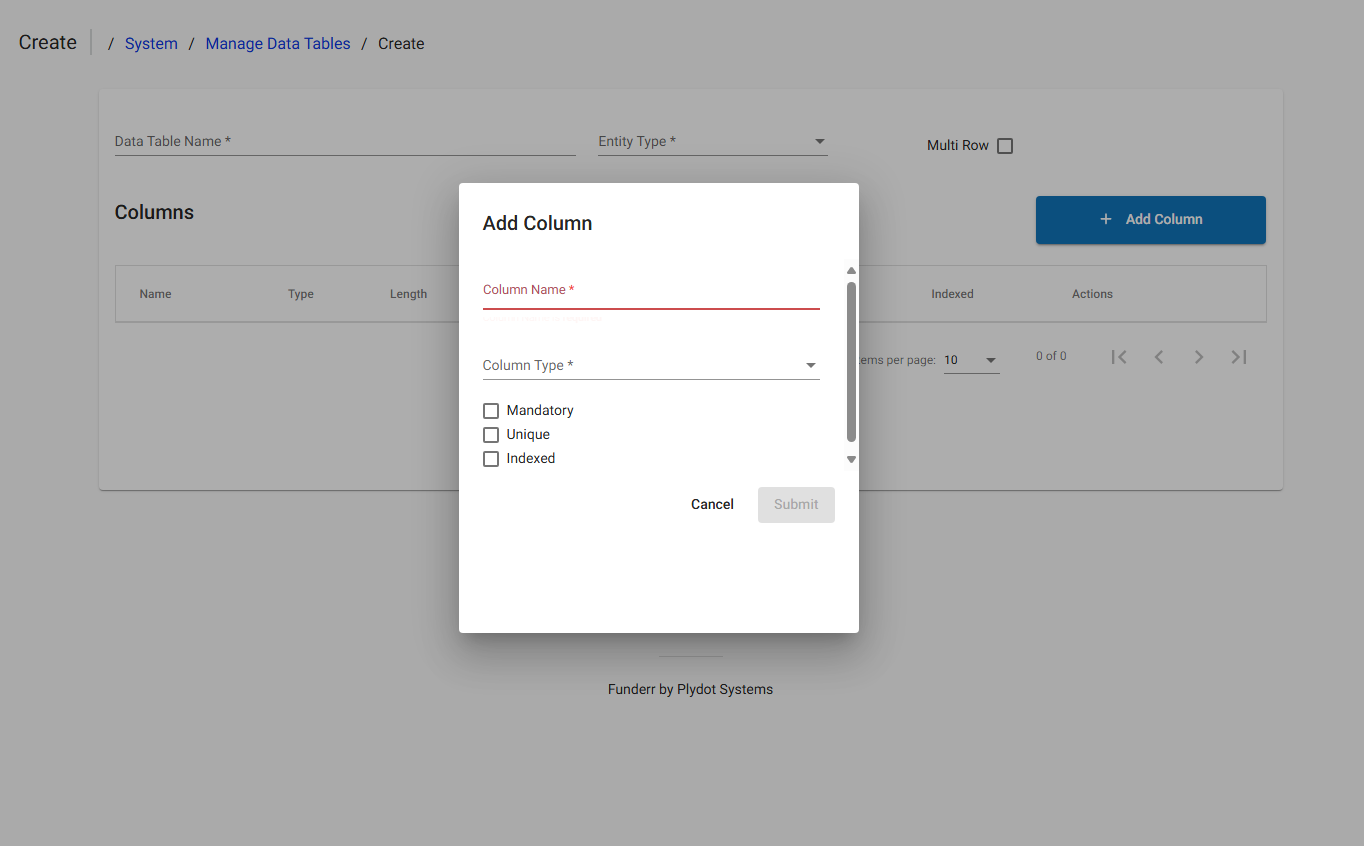Click the plus icon on Add Column button
Screen dimensions: 1364x846
(x=1104, y=219)
